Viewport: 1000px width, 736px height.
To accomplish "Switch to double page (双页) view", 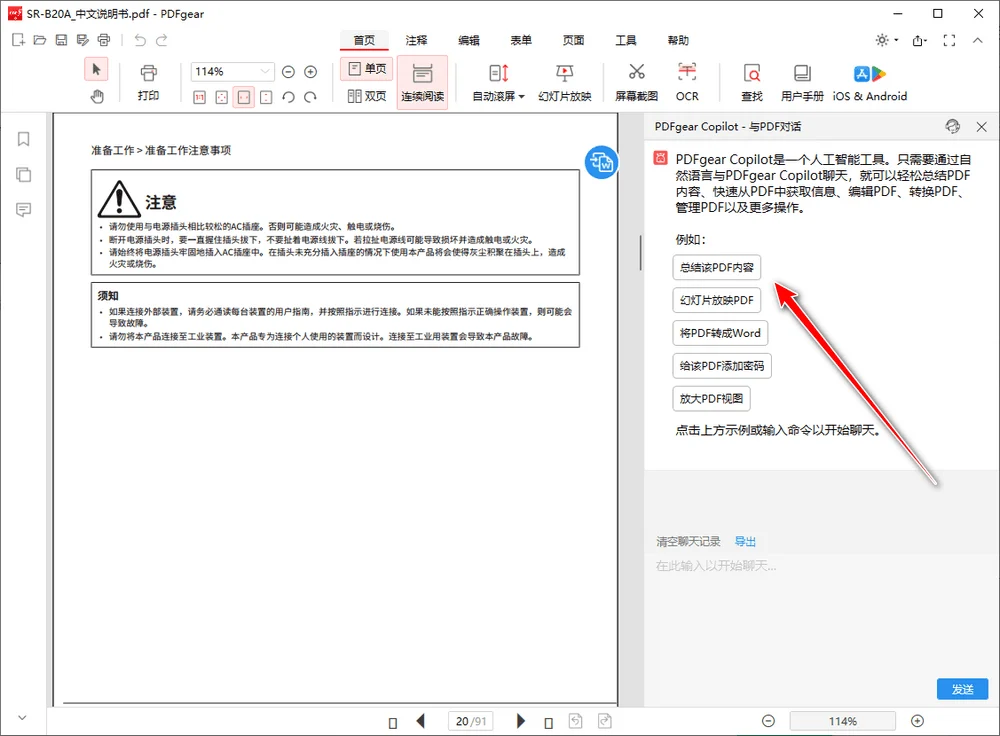I will [366, 96].
